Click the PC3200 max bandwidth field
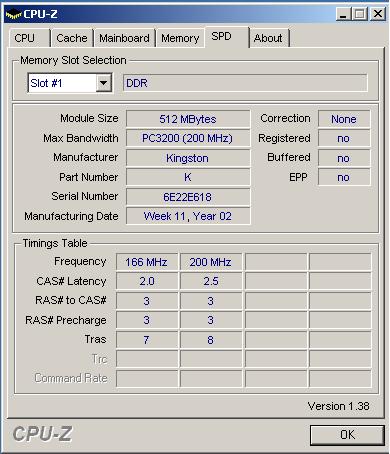The width and height of the screenshot is (390, 454). (x=188, y=138)
